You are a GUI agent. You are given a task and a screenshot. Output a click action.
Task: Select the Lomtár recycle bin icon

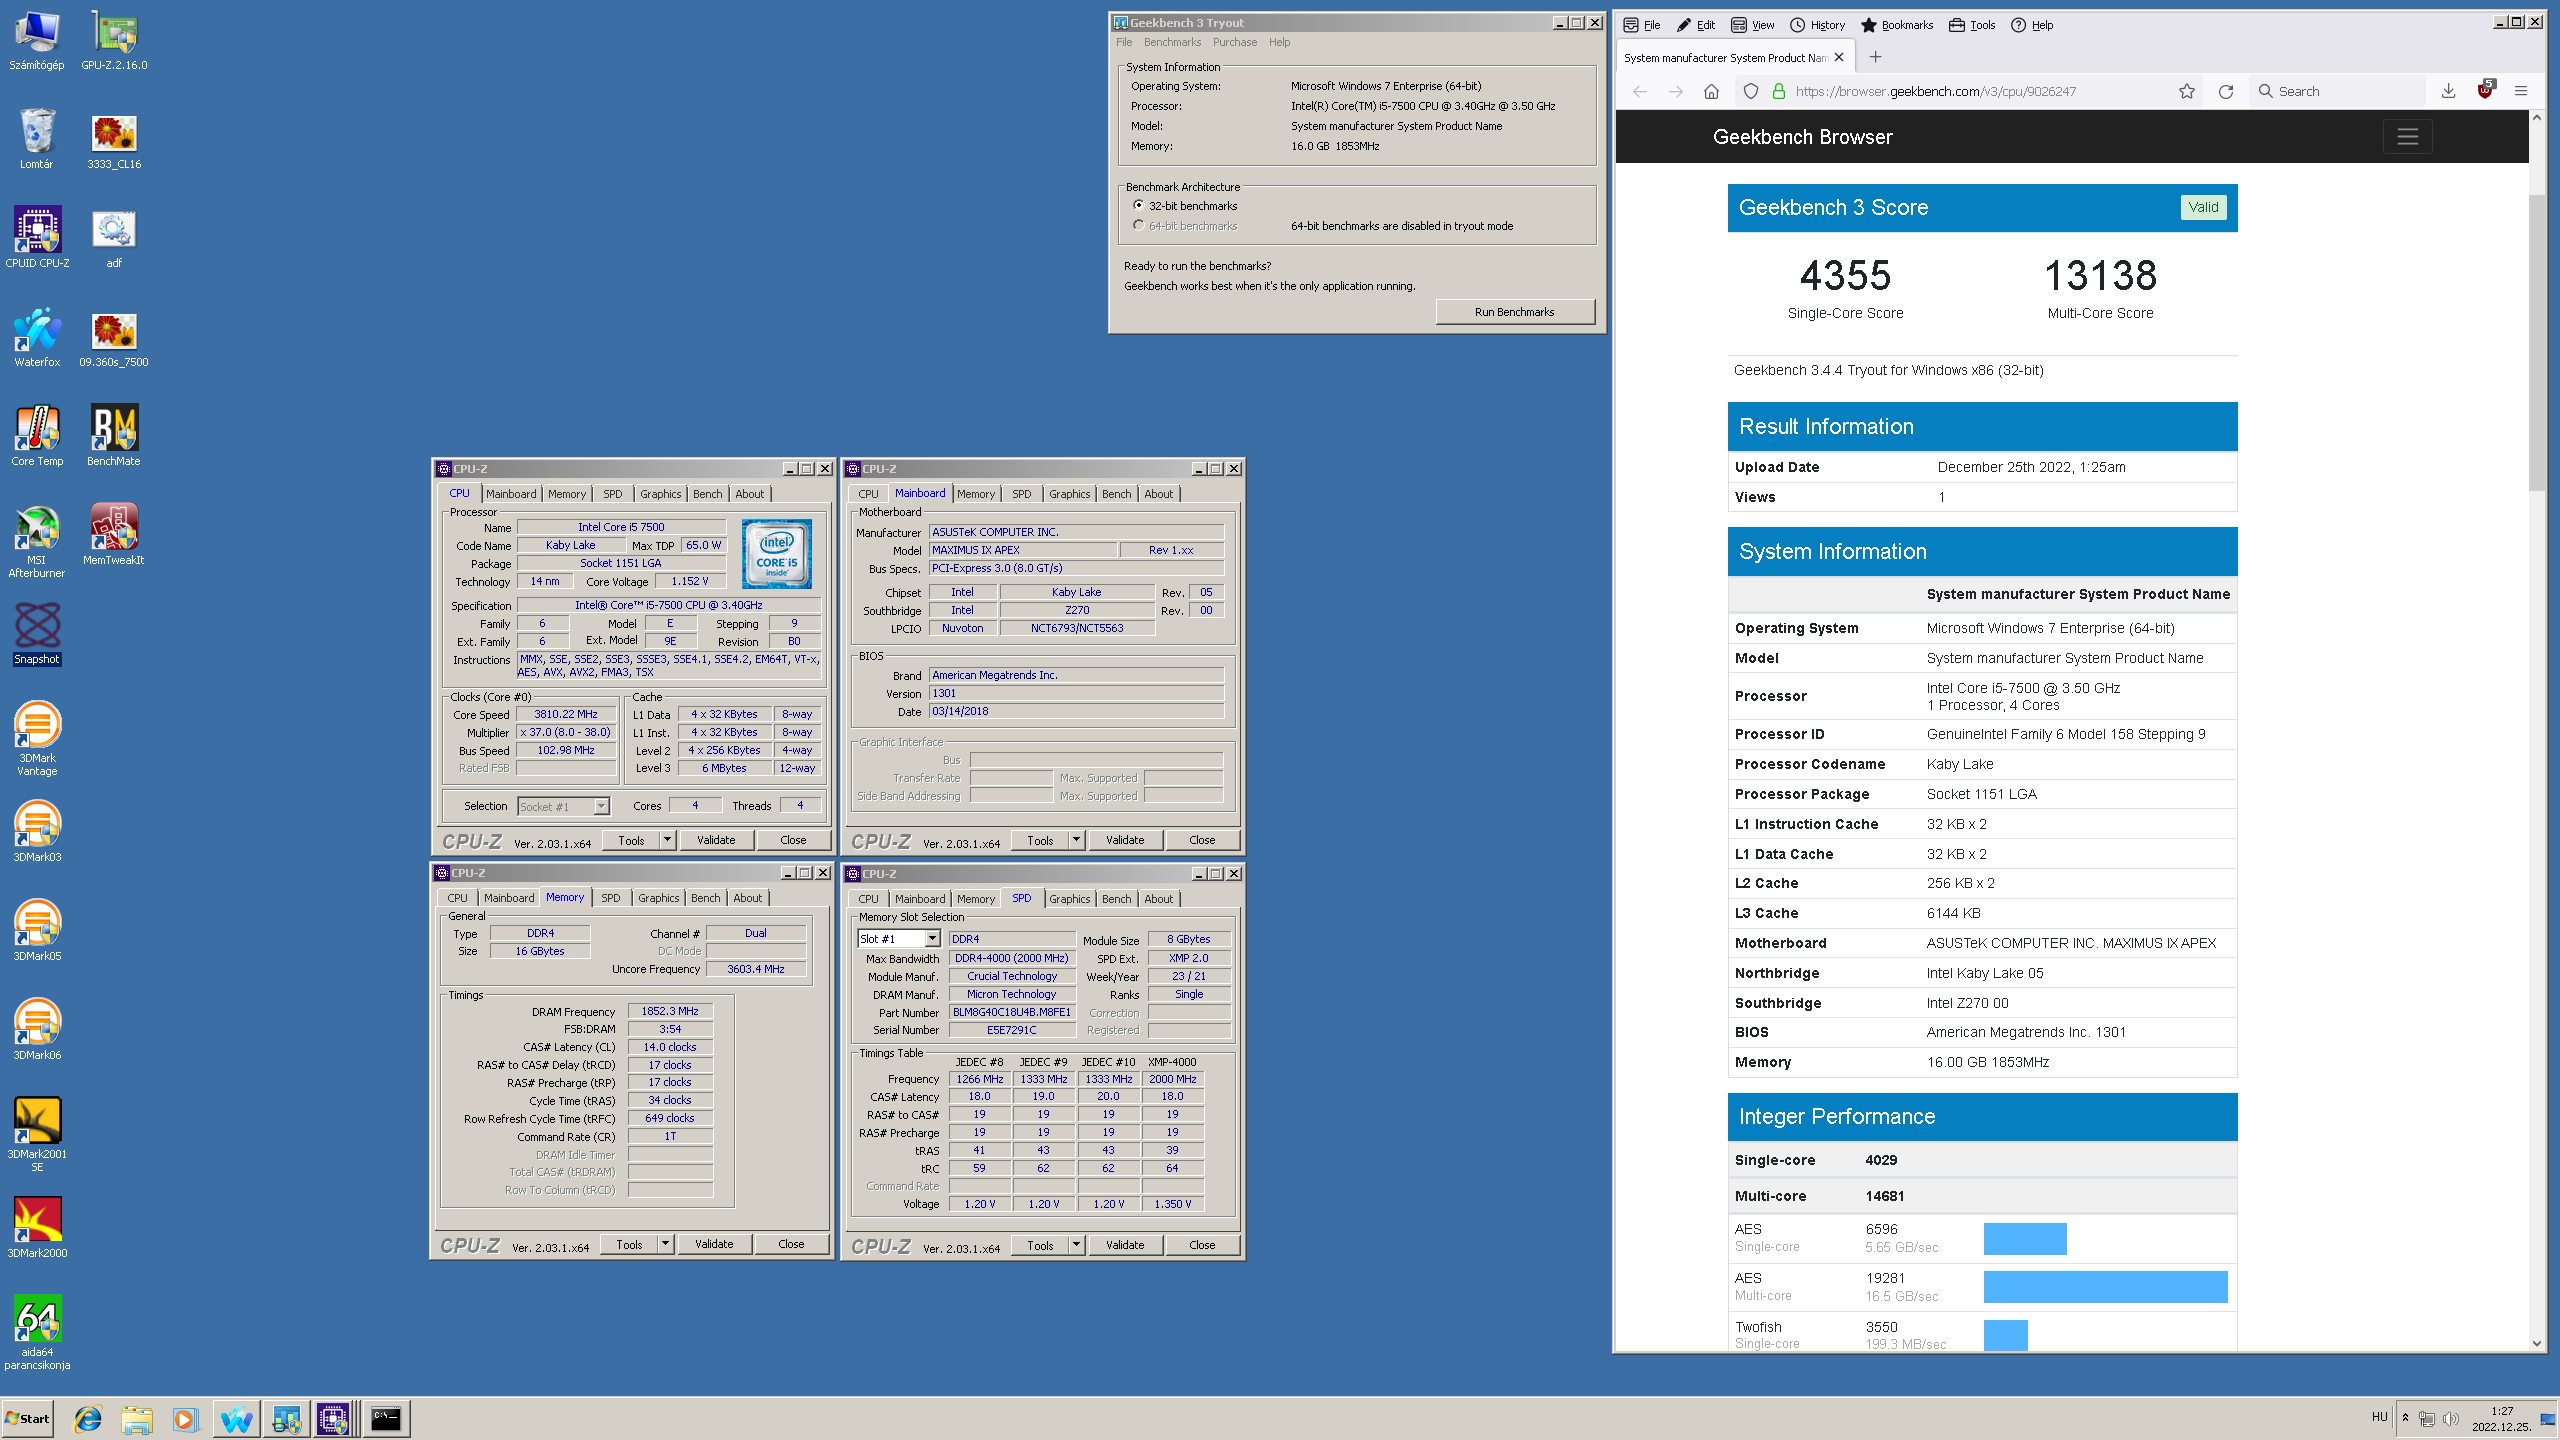(x=37, y=139)
